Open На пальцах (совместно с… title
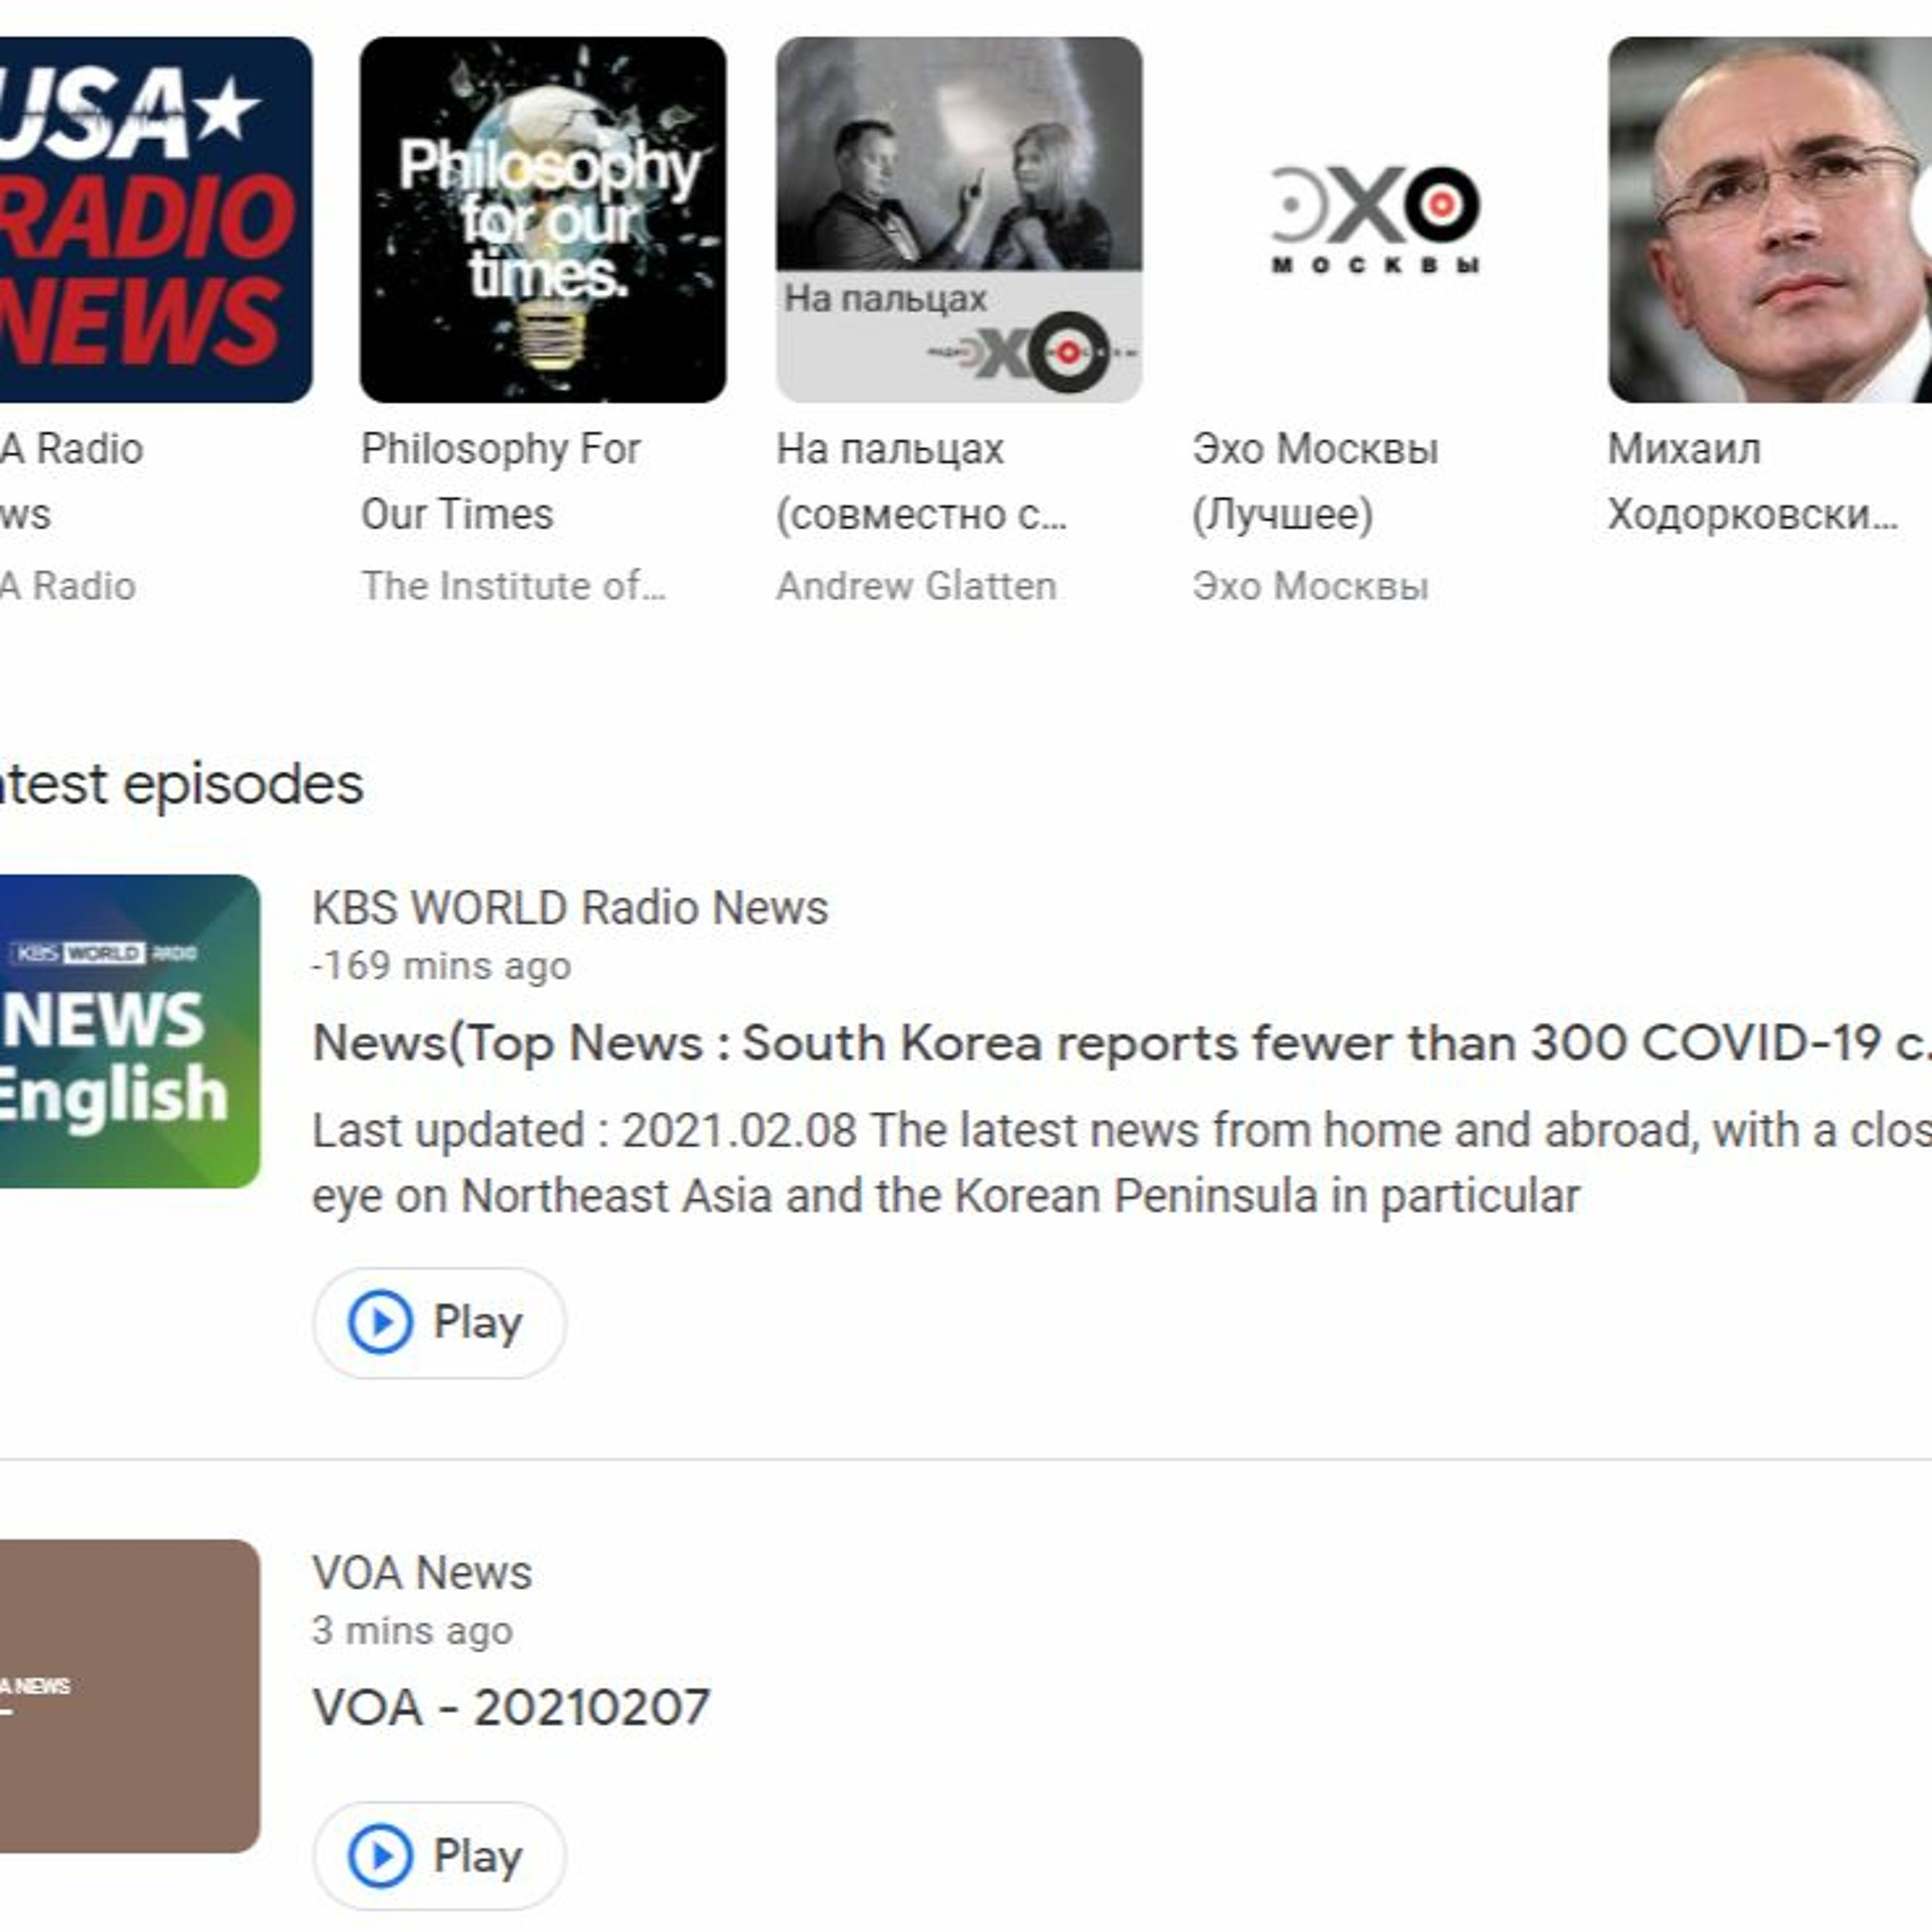1932x1932 pixels. pos(920,481)
